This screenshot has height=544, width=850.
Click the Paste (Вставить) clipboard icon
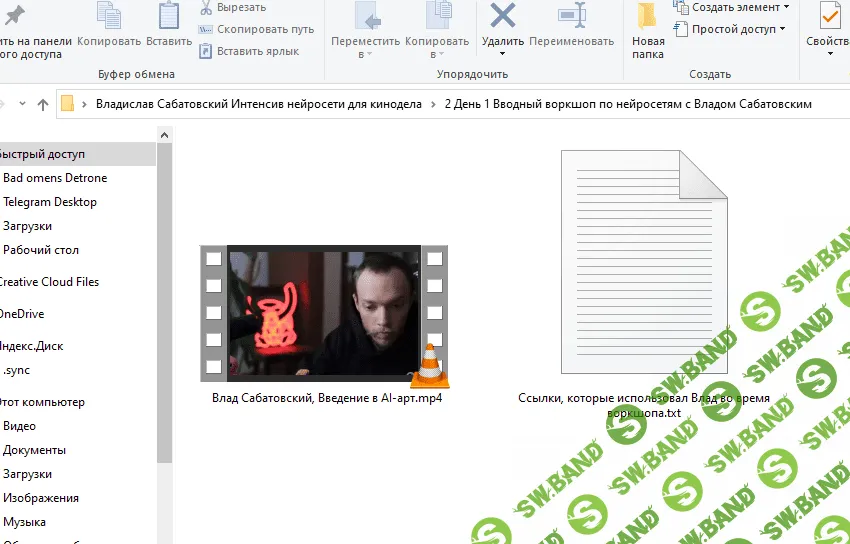169,17
